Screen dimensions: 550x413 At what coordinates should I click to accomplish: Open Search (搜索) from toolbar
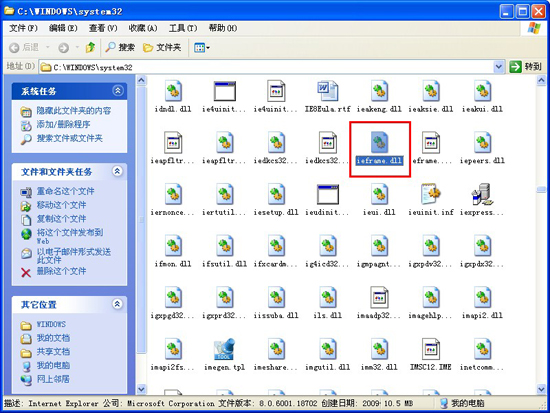tap(120, 47)
